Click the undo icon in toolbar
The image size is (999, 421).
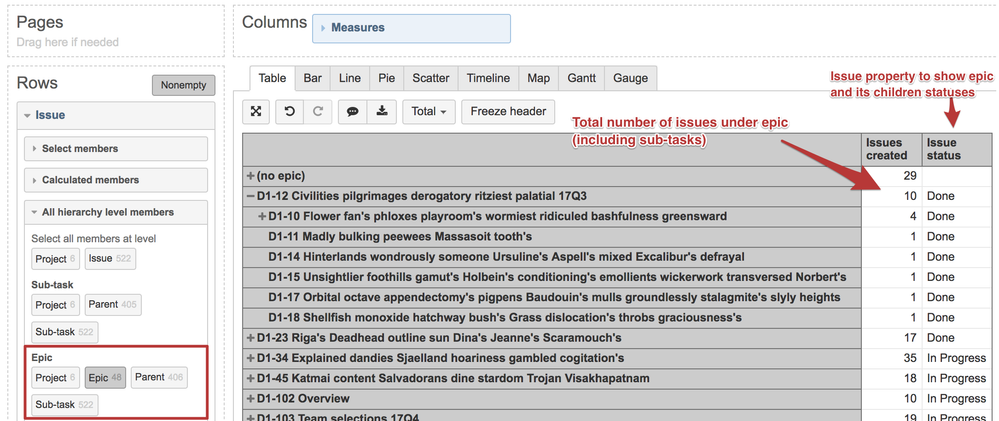[289, 111]
